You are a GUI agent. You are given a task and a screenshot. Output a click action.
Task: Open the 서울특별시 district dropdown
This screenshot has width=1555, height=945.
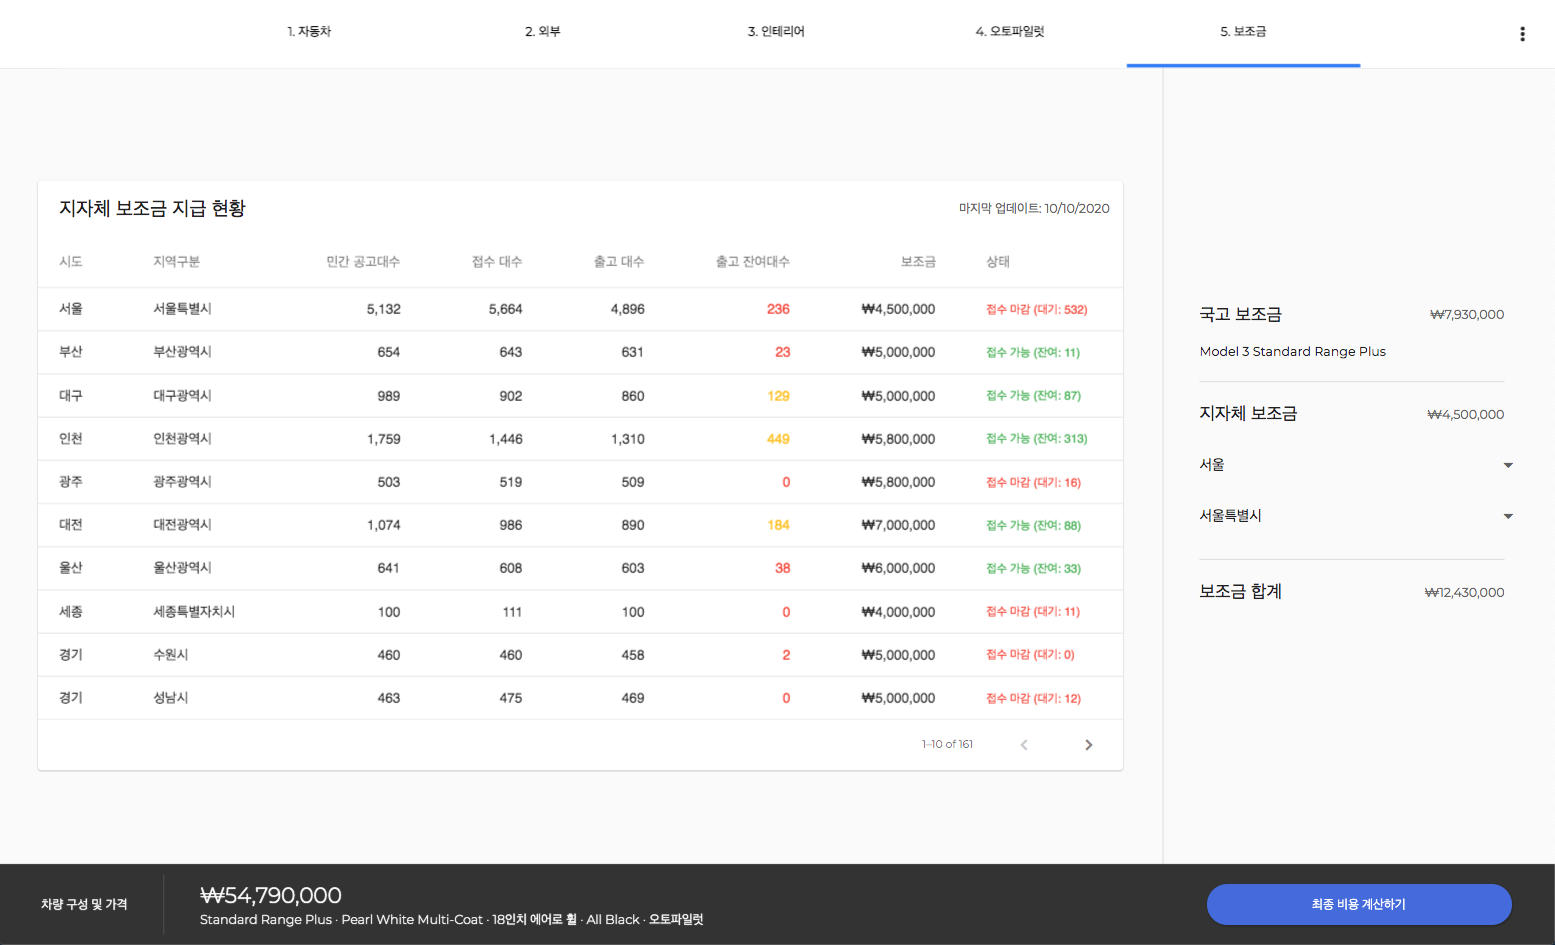[x=1356, y=516]
